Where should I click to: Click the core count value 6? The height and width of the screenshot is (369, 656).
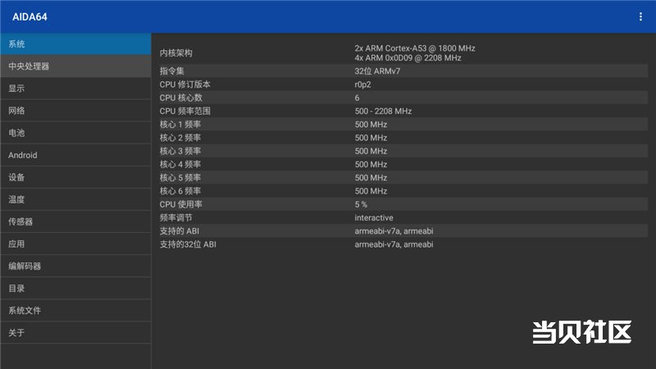click(357, 98)
